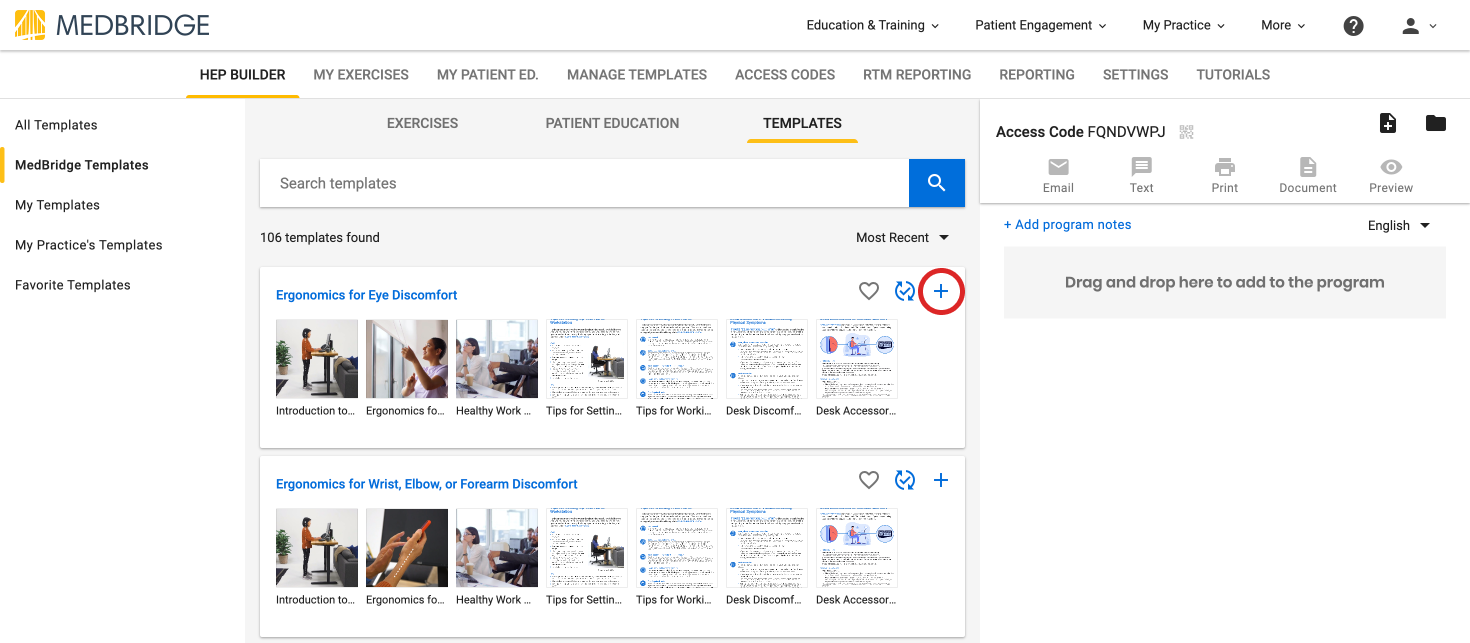This screenshot has height=643, width=1470.
Task: Favorite the Wrist, Elbow, or Forearm template
Action: [869, 480]
